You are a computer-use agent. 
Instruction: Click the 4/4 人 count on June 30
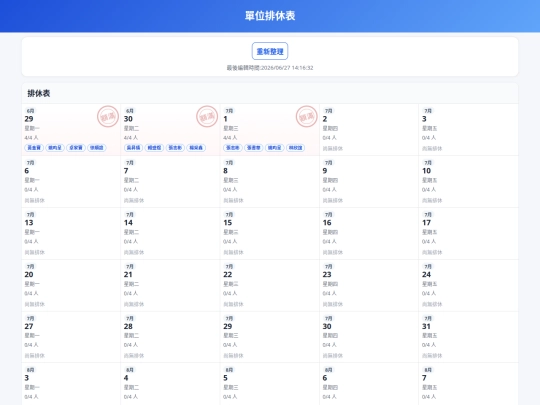(131, 138)
